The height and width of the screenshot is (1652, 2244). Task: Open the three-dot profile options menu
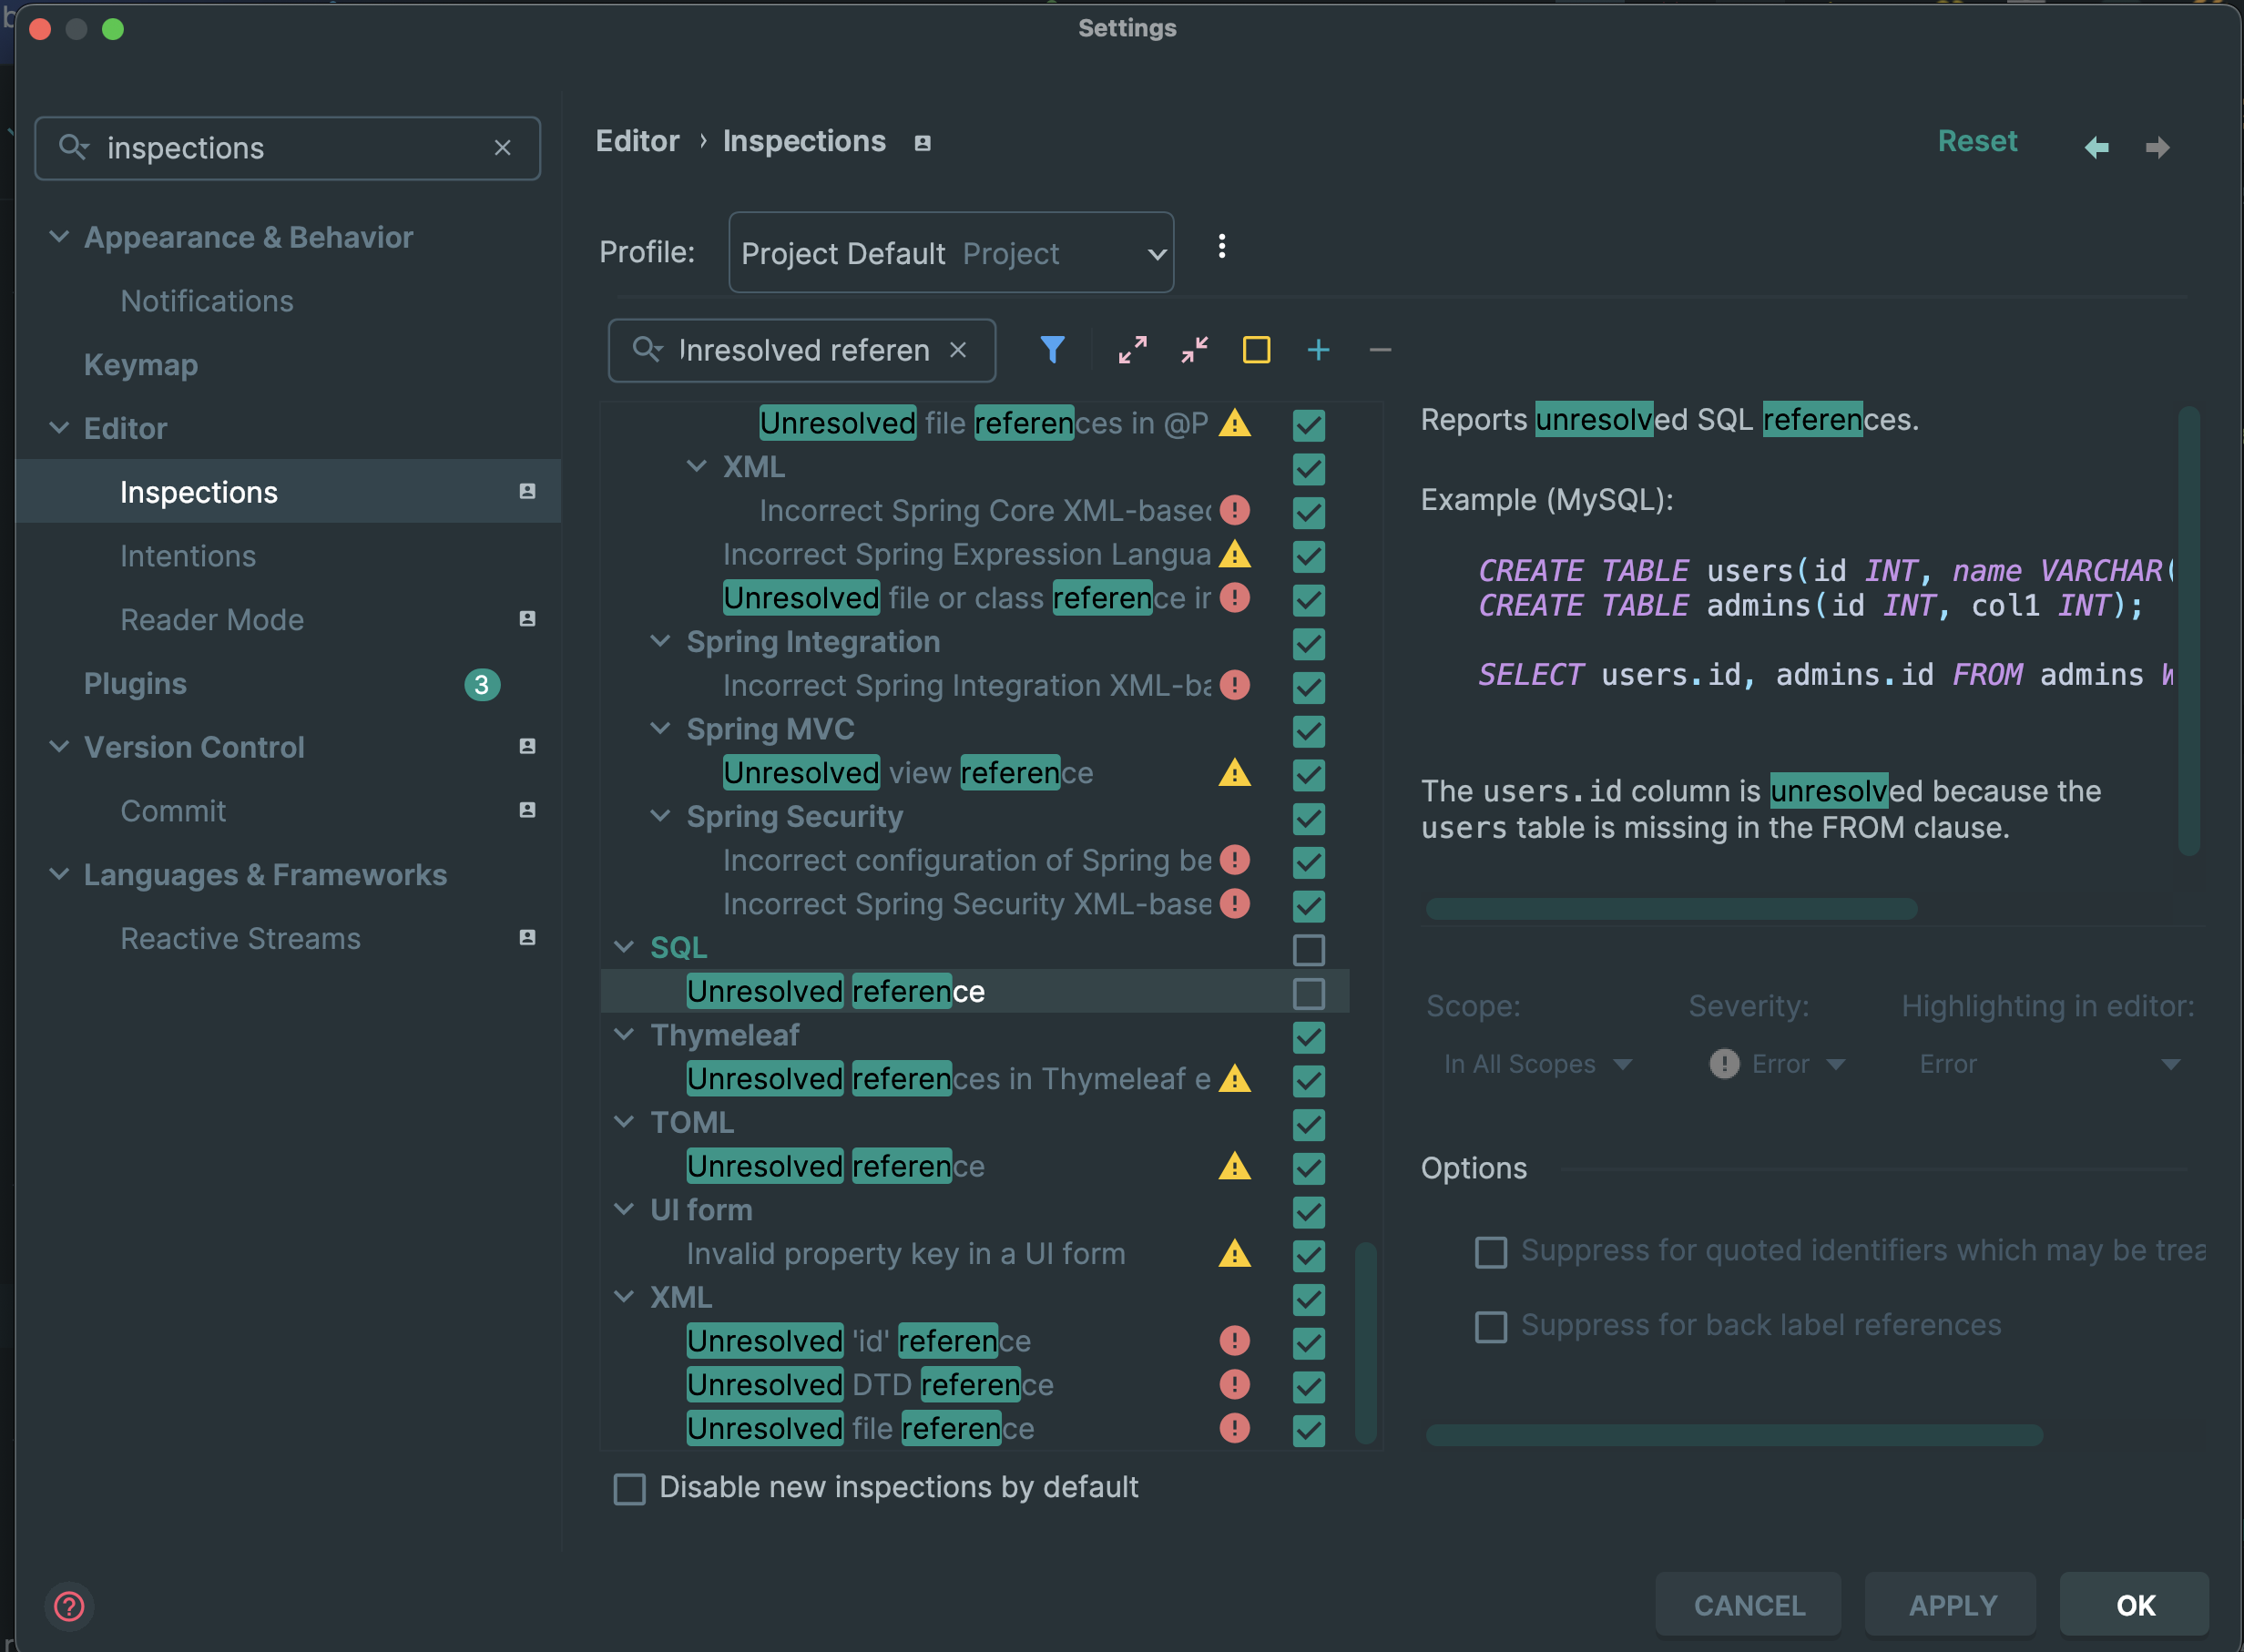[x=1221, y=247]
